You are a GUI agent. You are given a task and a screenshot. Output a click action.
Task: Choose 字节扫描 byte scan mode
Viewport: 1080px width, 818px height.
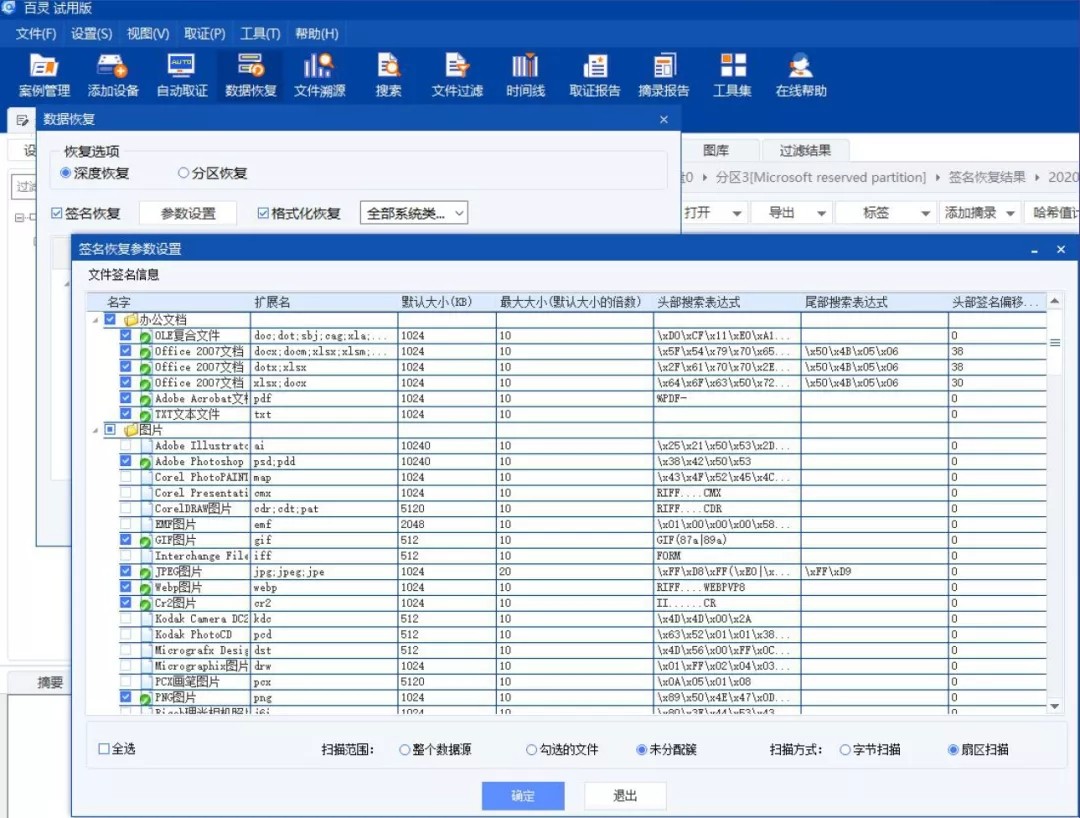845,750
